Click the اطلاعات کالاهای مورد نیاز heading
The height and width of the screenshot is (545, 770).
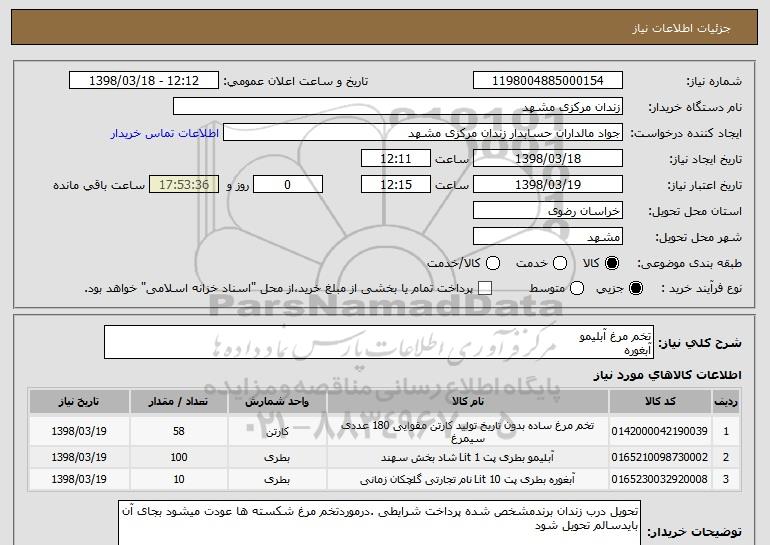[667, 375]
